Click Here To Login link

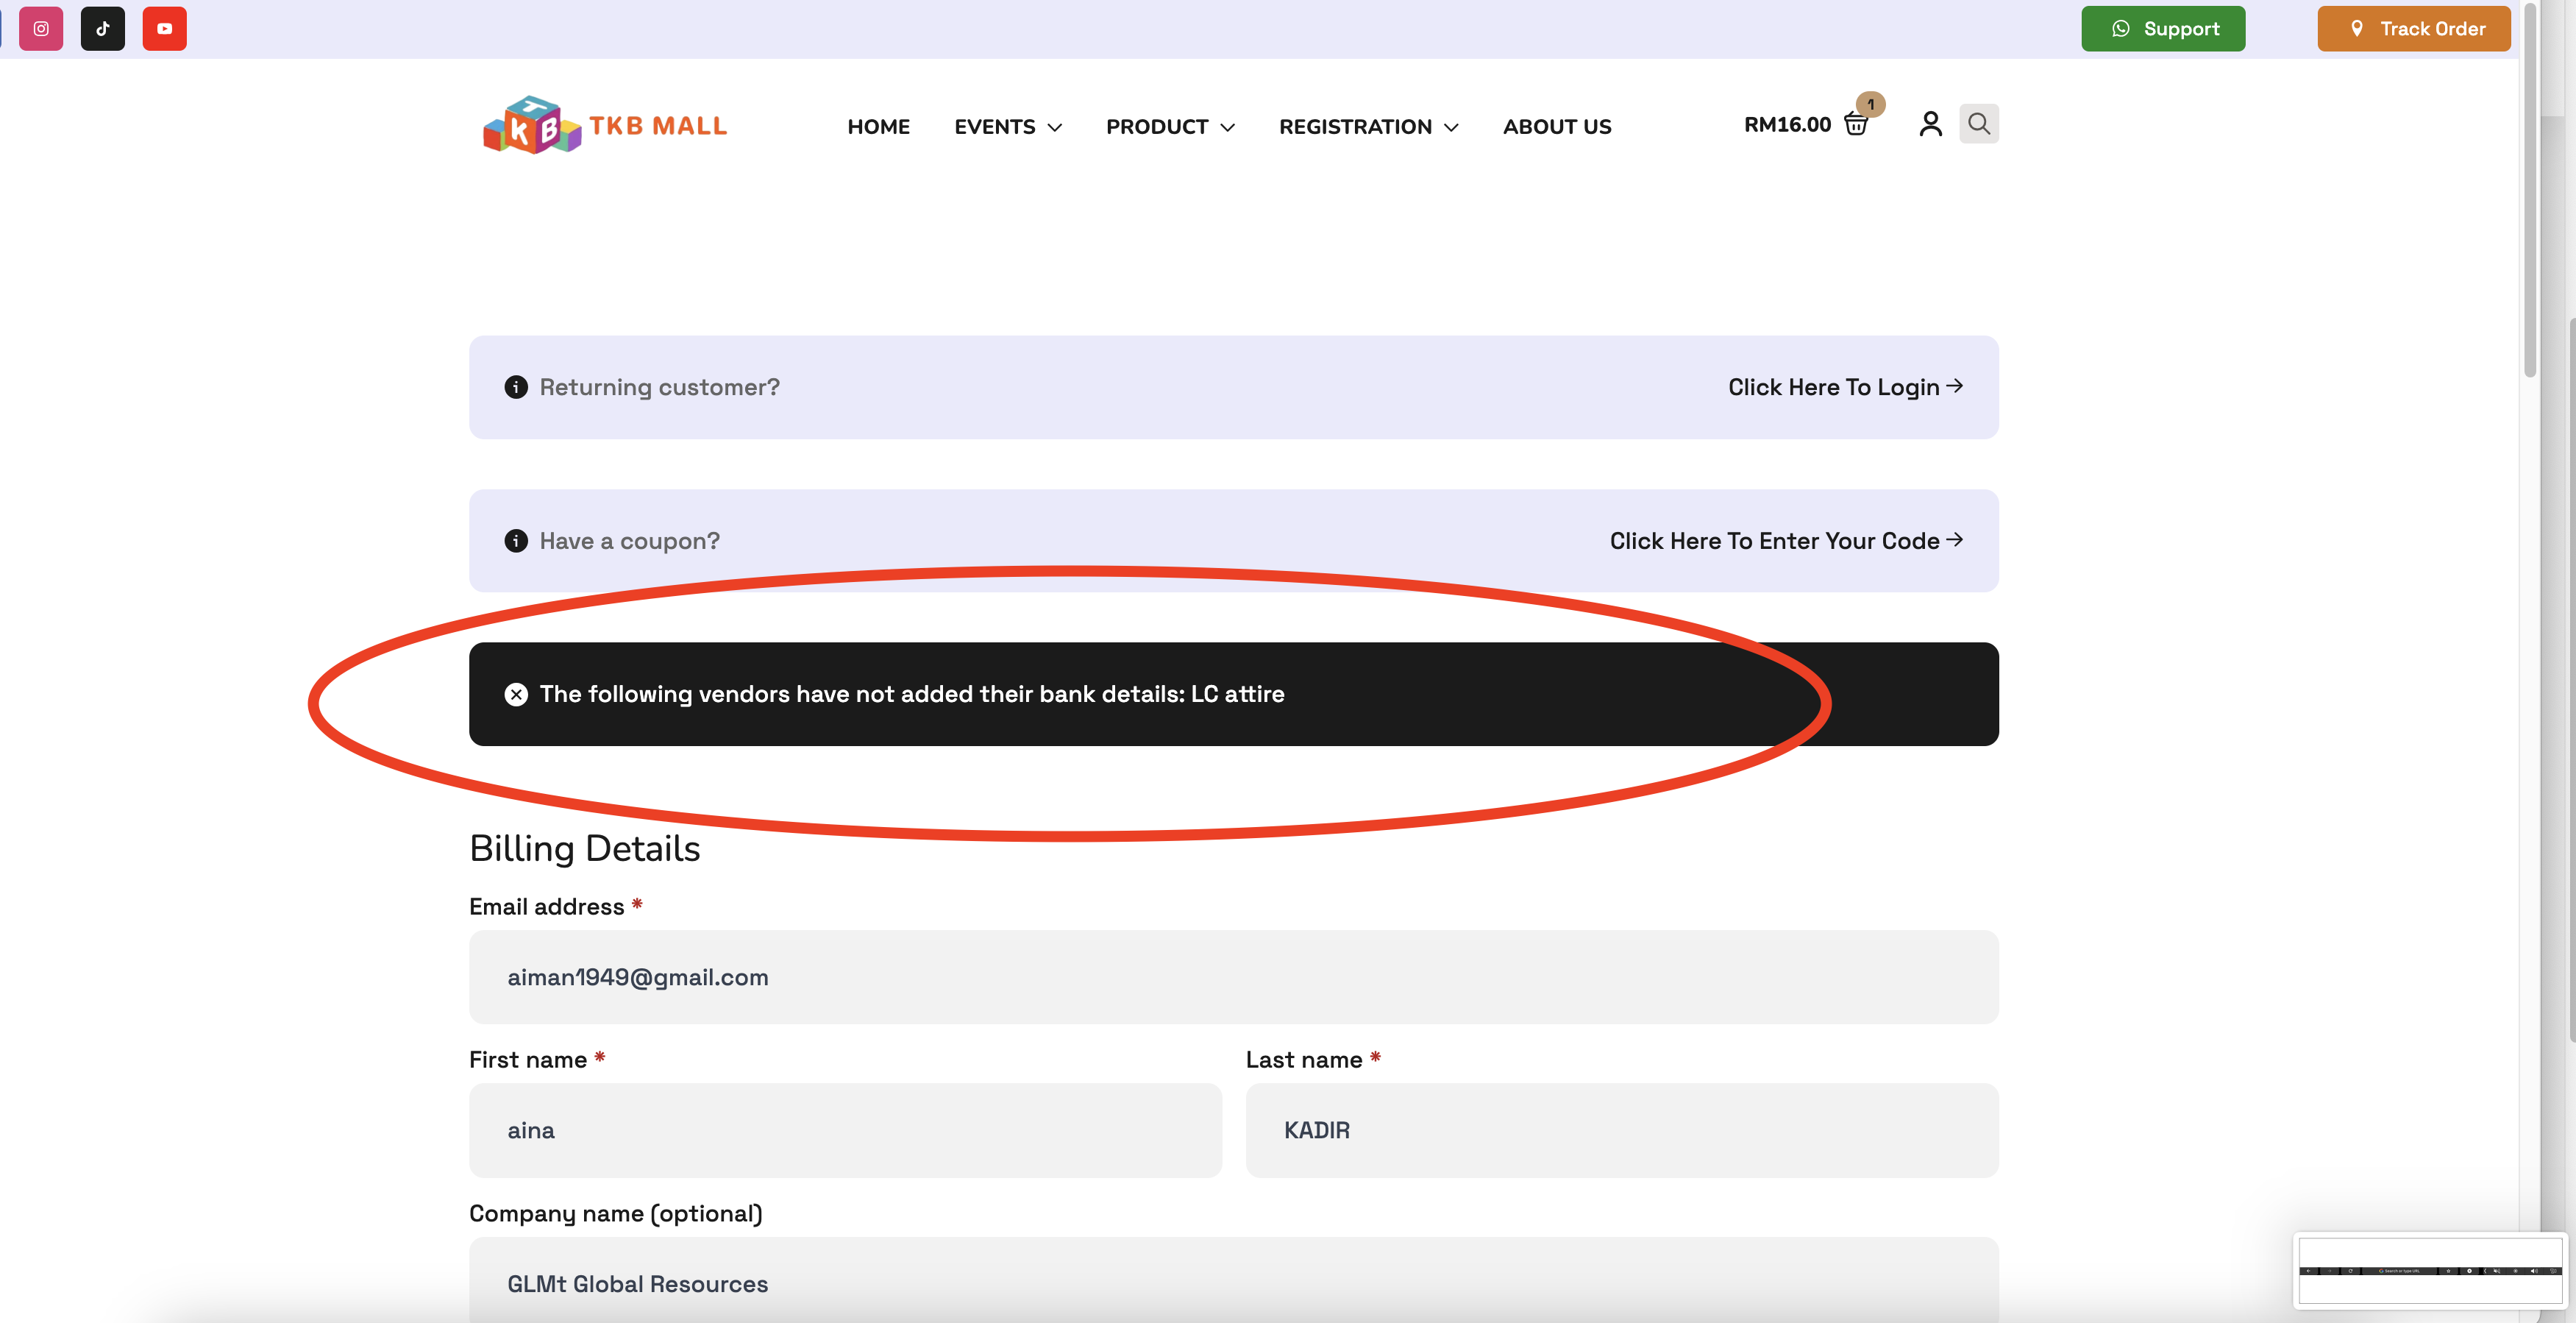tap(1845, 387)
